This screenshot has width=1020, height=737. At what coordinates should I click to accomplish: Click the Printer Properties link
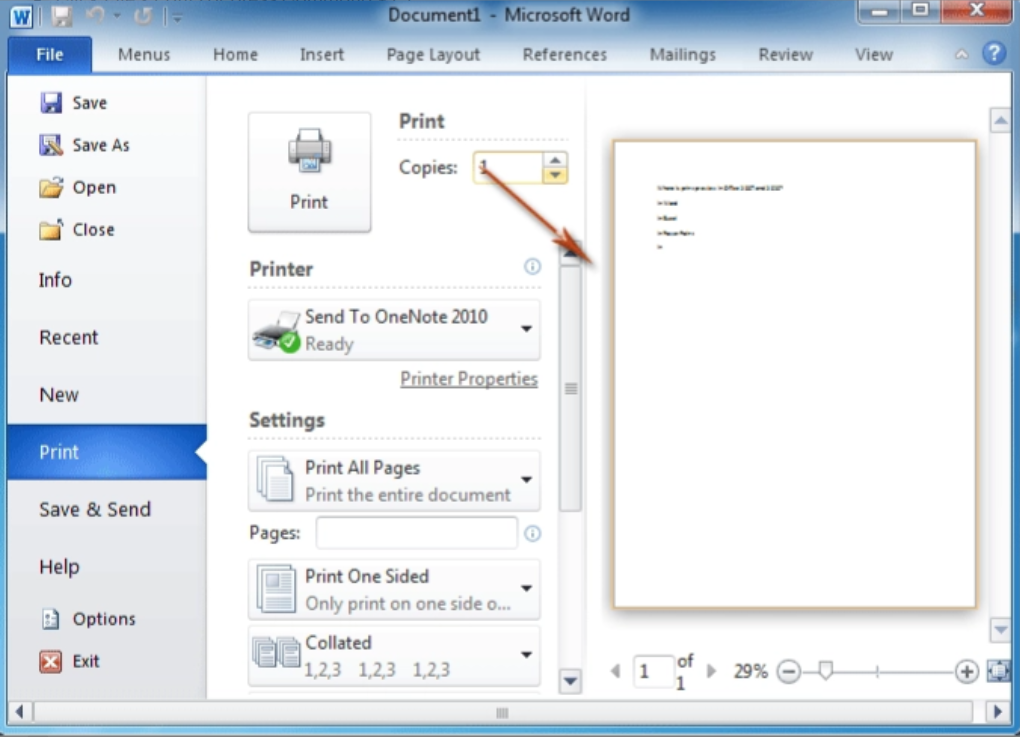(x=468, y=378)
